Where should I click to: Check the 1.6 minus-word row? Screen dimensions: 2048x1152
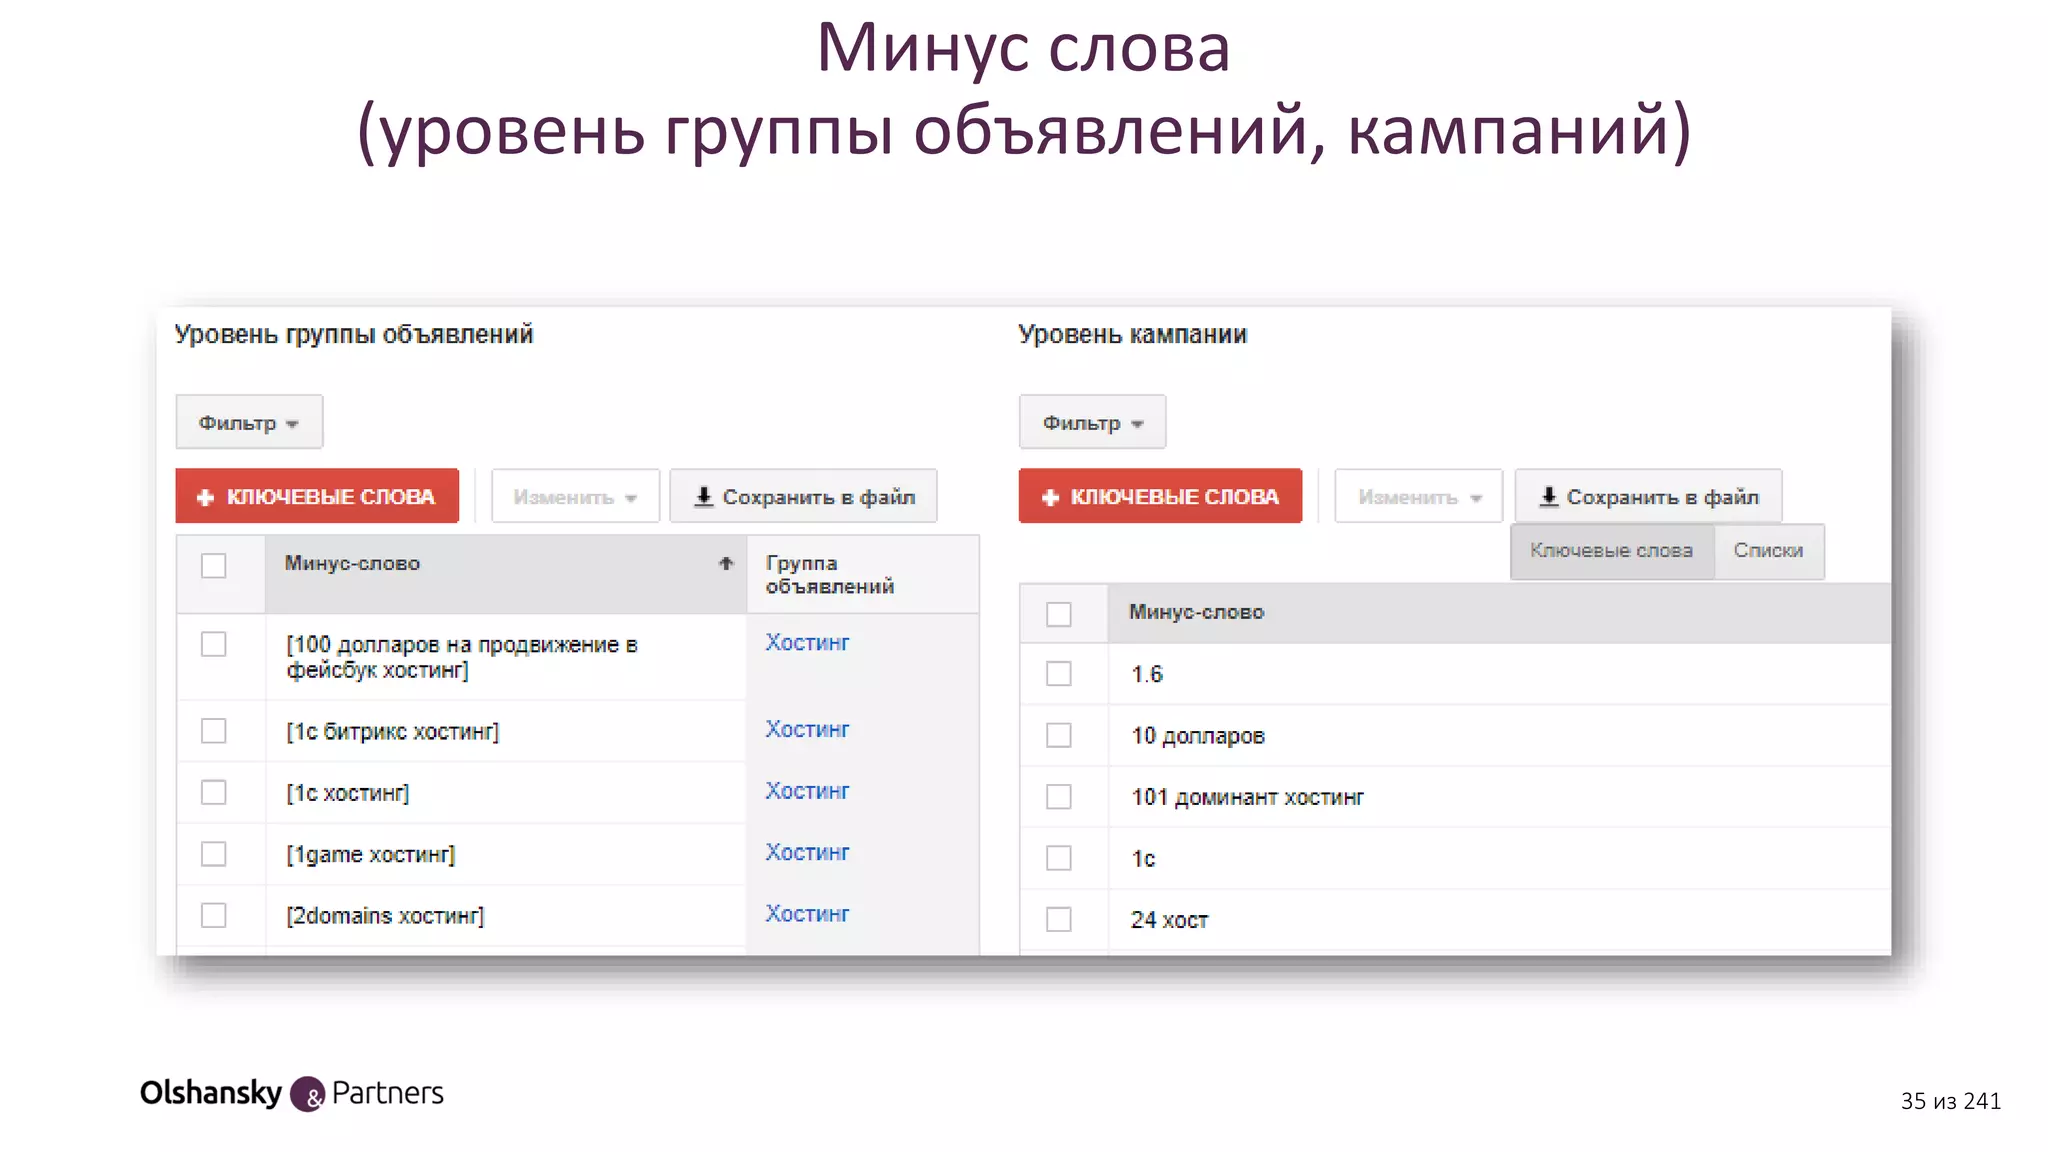pyautogui.click(x=1058, y=674)
